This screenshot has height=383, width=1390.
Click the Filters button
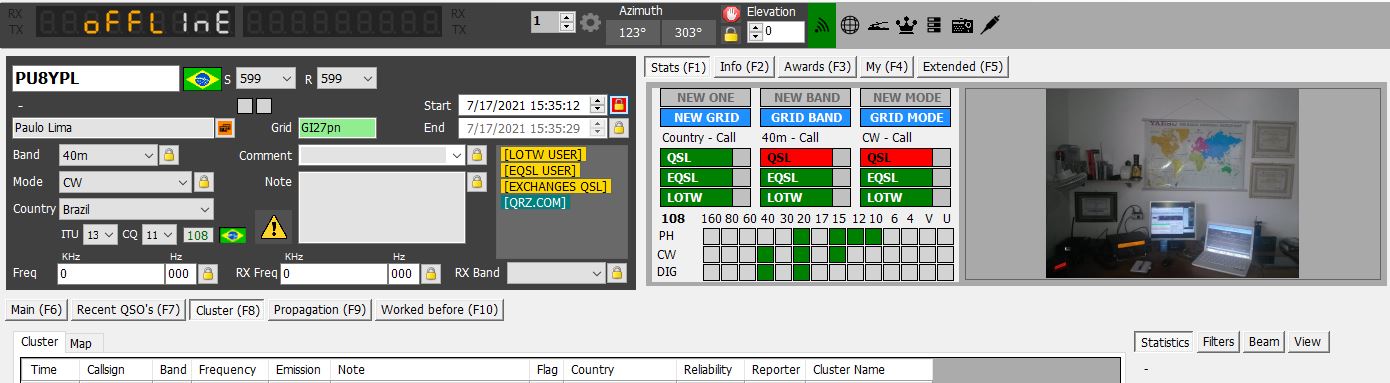click(x=1218, y=342)
